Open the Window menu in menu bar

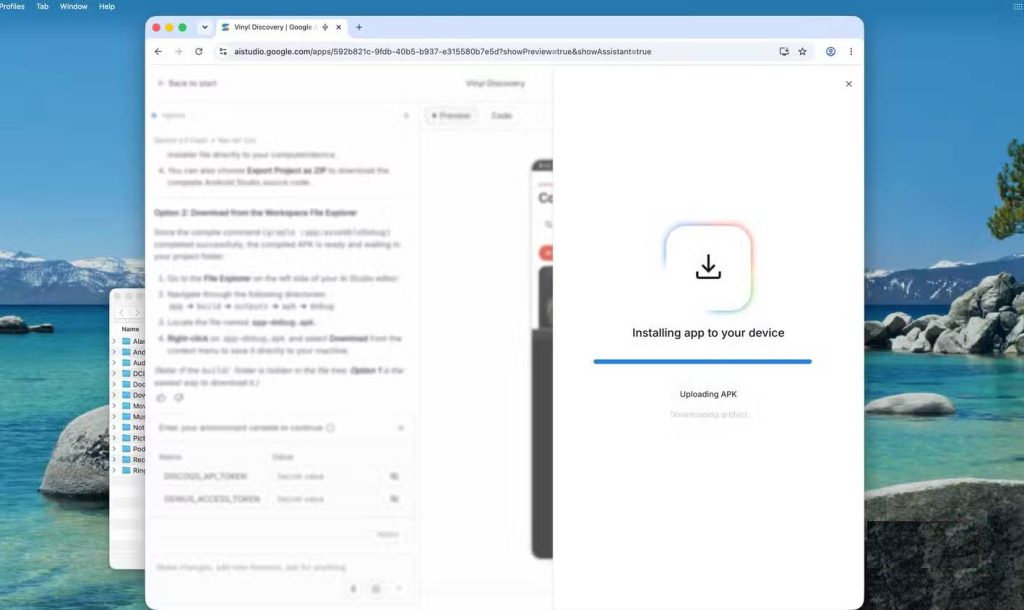[73, 7]
